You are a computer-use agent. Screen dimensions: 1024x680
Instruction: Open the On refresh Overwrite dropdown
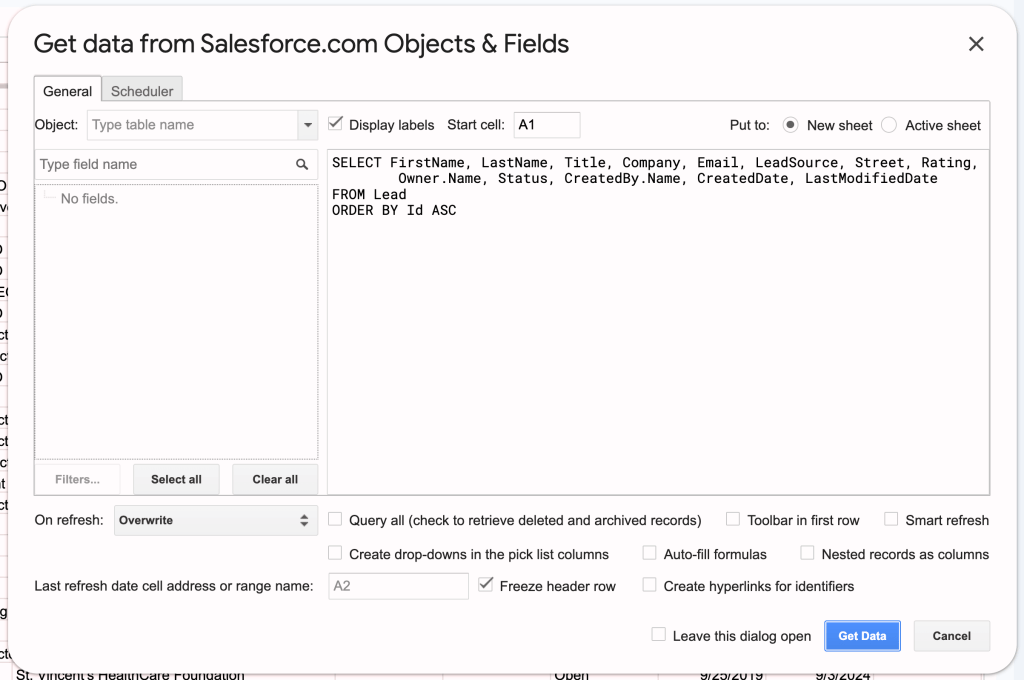(216, 521)
